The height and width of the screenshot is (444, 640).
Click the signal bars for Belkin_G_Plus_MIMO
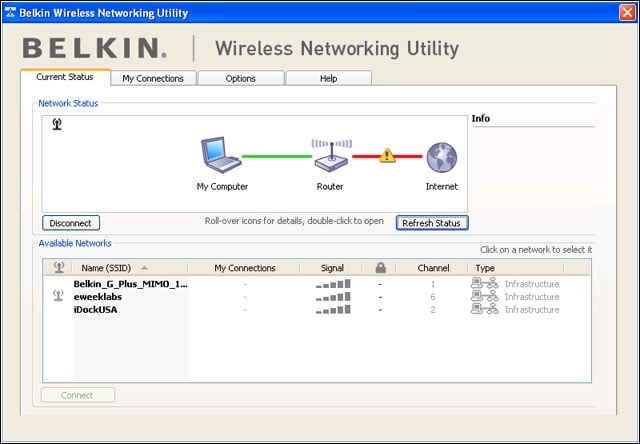click(333, 284)
